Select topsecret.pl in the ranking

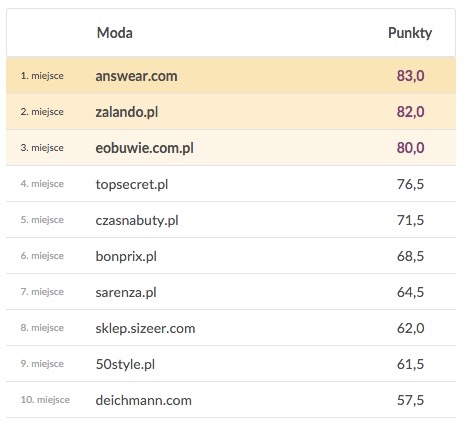tap(132, 184)
